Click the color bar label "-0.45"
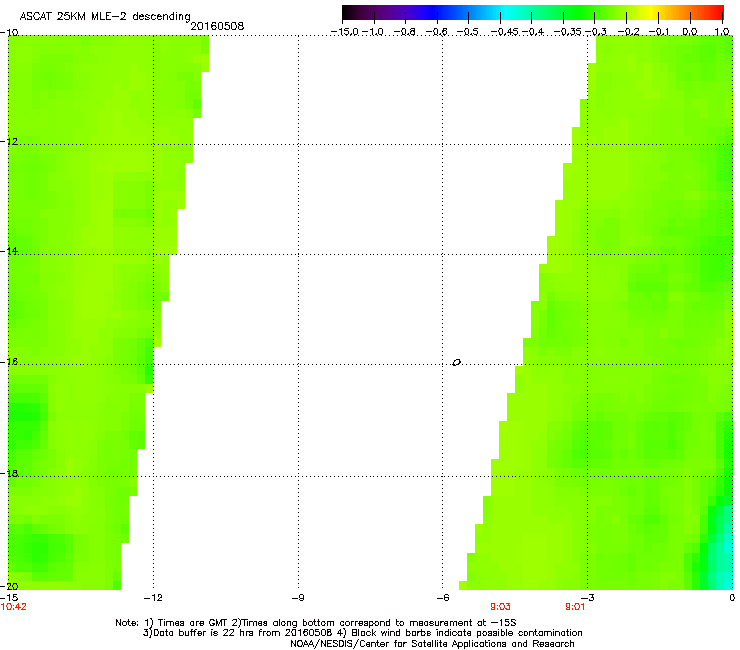Image resolution: width=740 pixels, height=650 pixels. (x=505, y=32)
